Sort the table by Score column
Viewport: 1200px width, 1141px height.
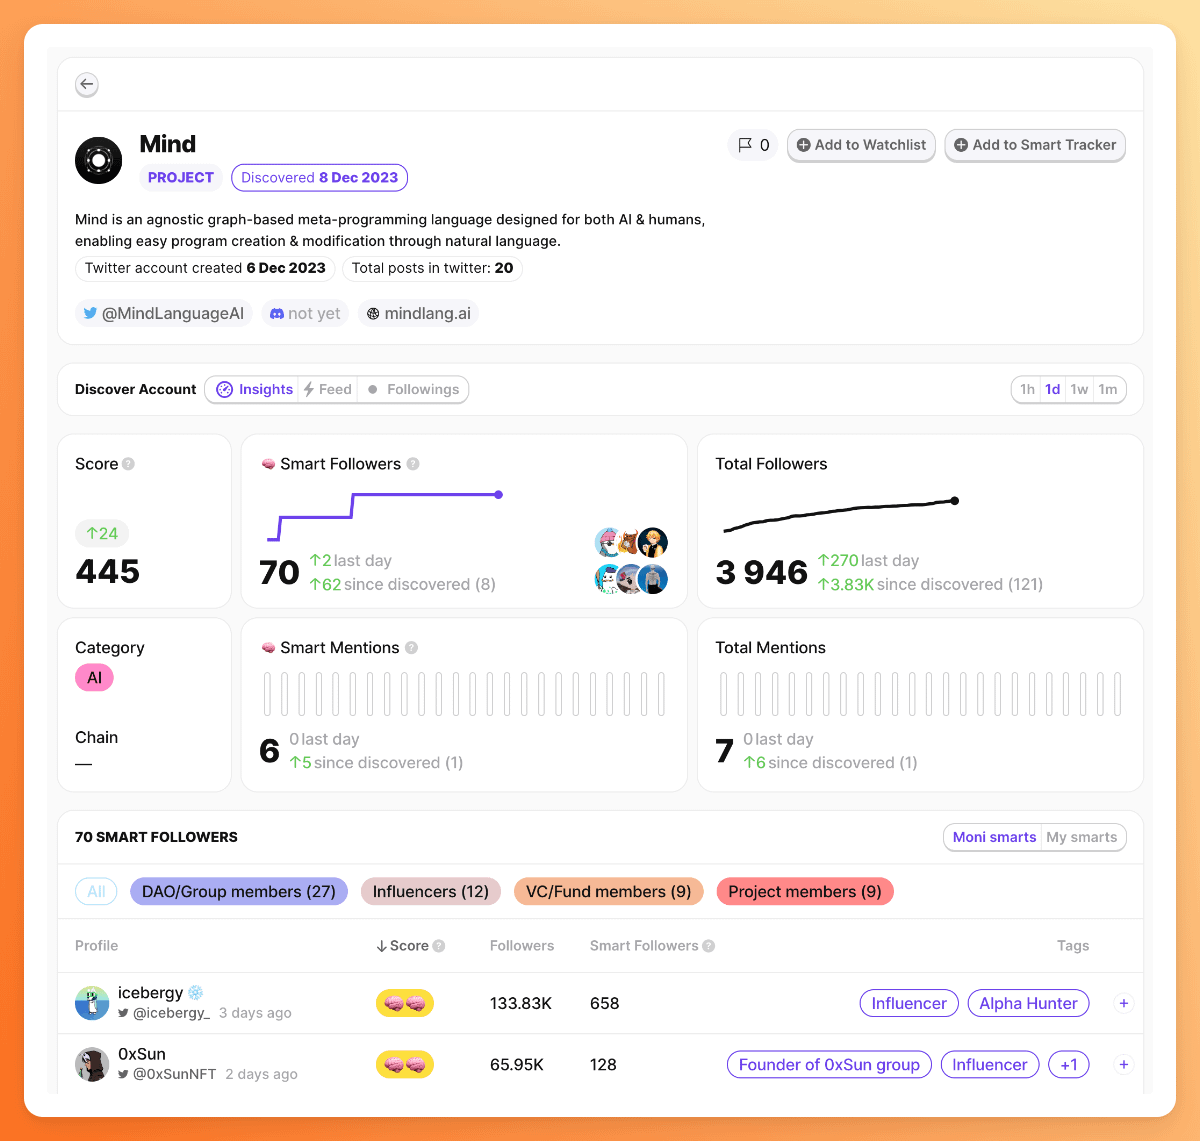tap(403, 946)
